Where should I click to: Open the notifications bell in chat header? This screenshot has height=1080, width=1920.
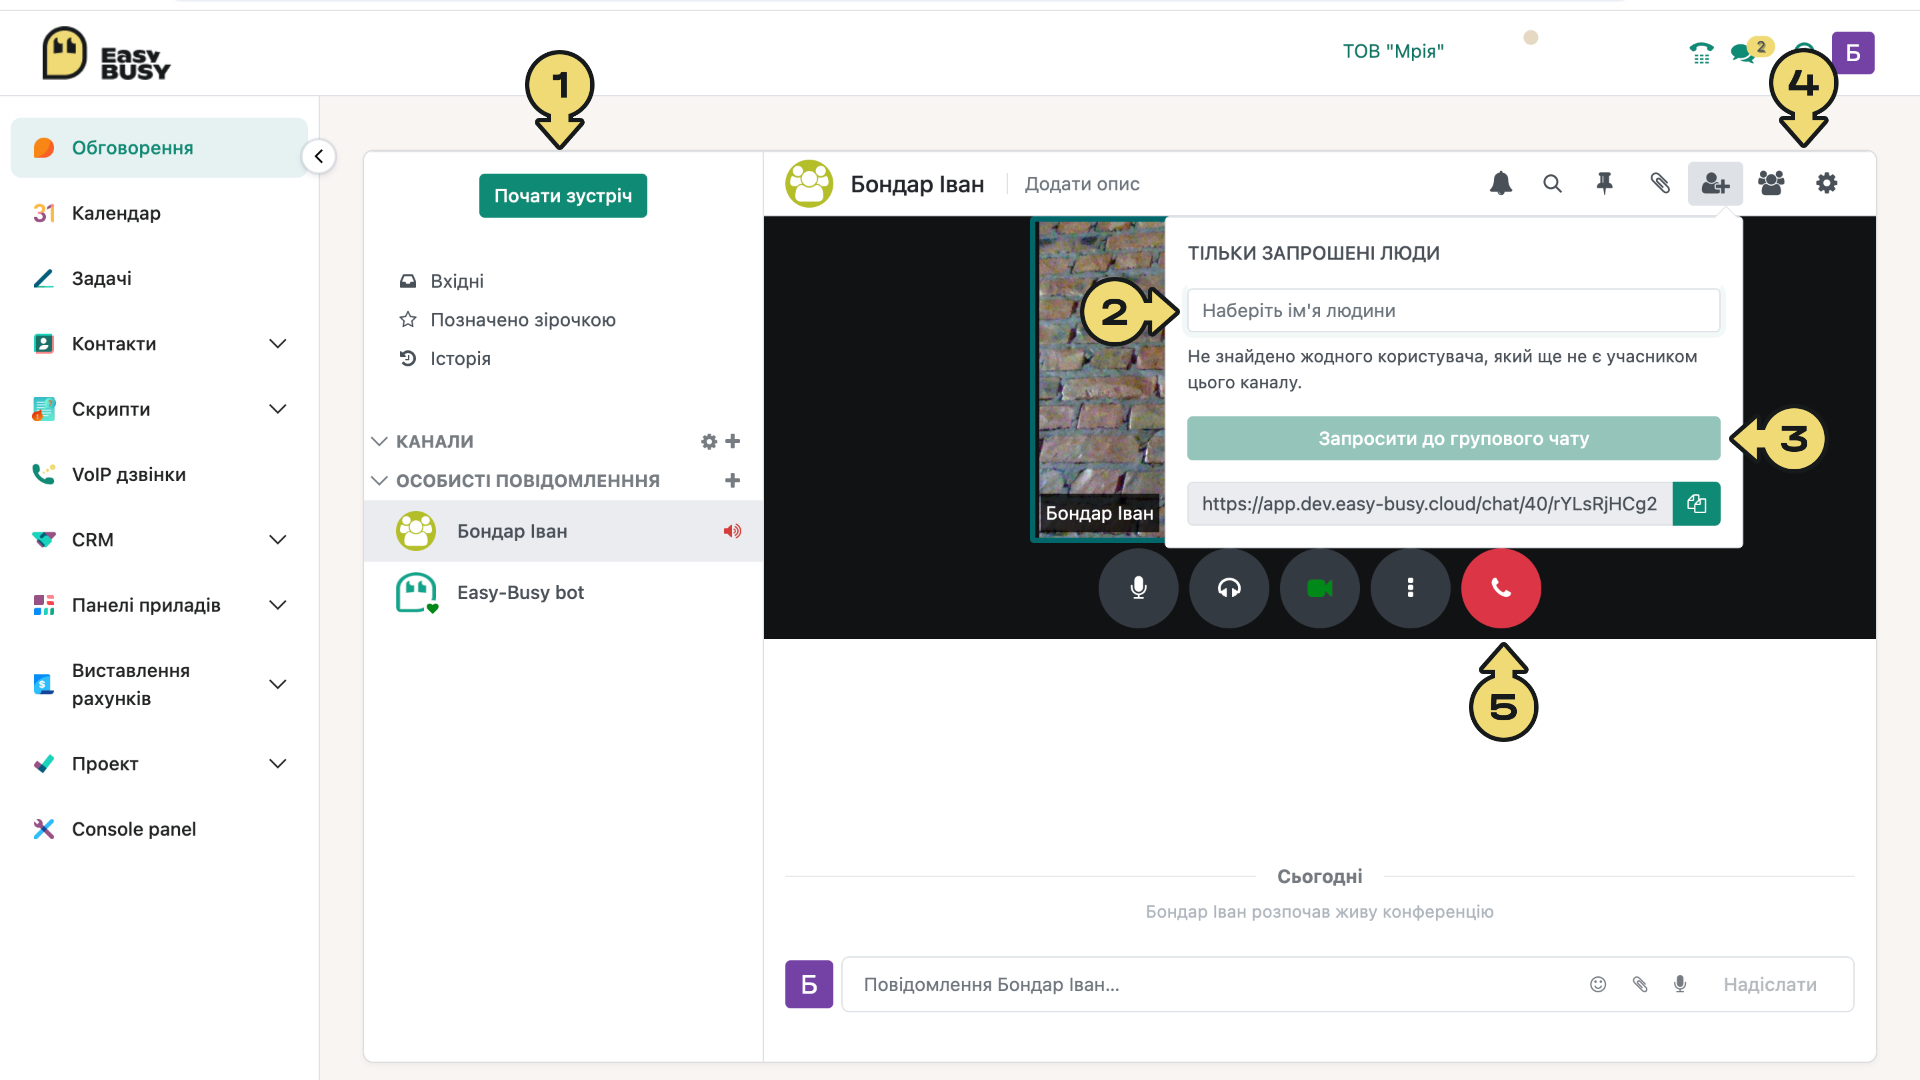point(1501,183)
